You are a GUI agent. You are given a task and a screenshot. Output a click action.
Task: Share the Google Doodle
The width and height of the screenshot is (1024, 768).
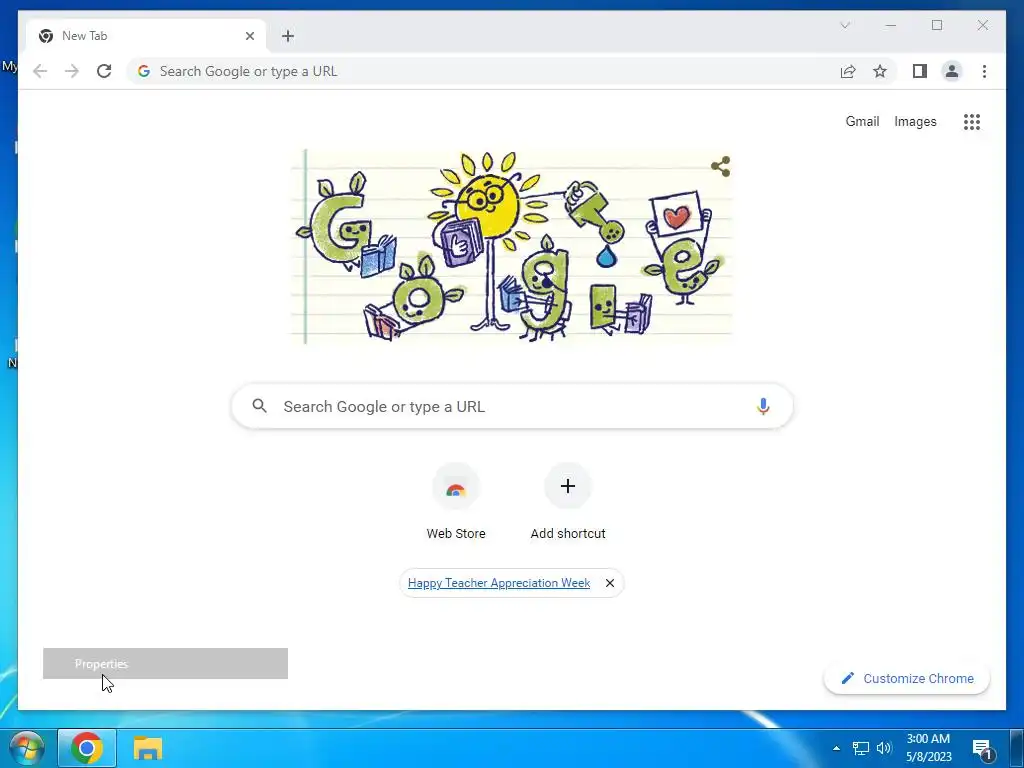[720, 167]
